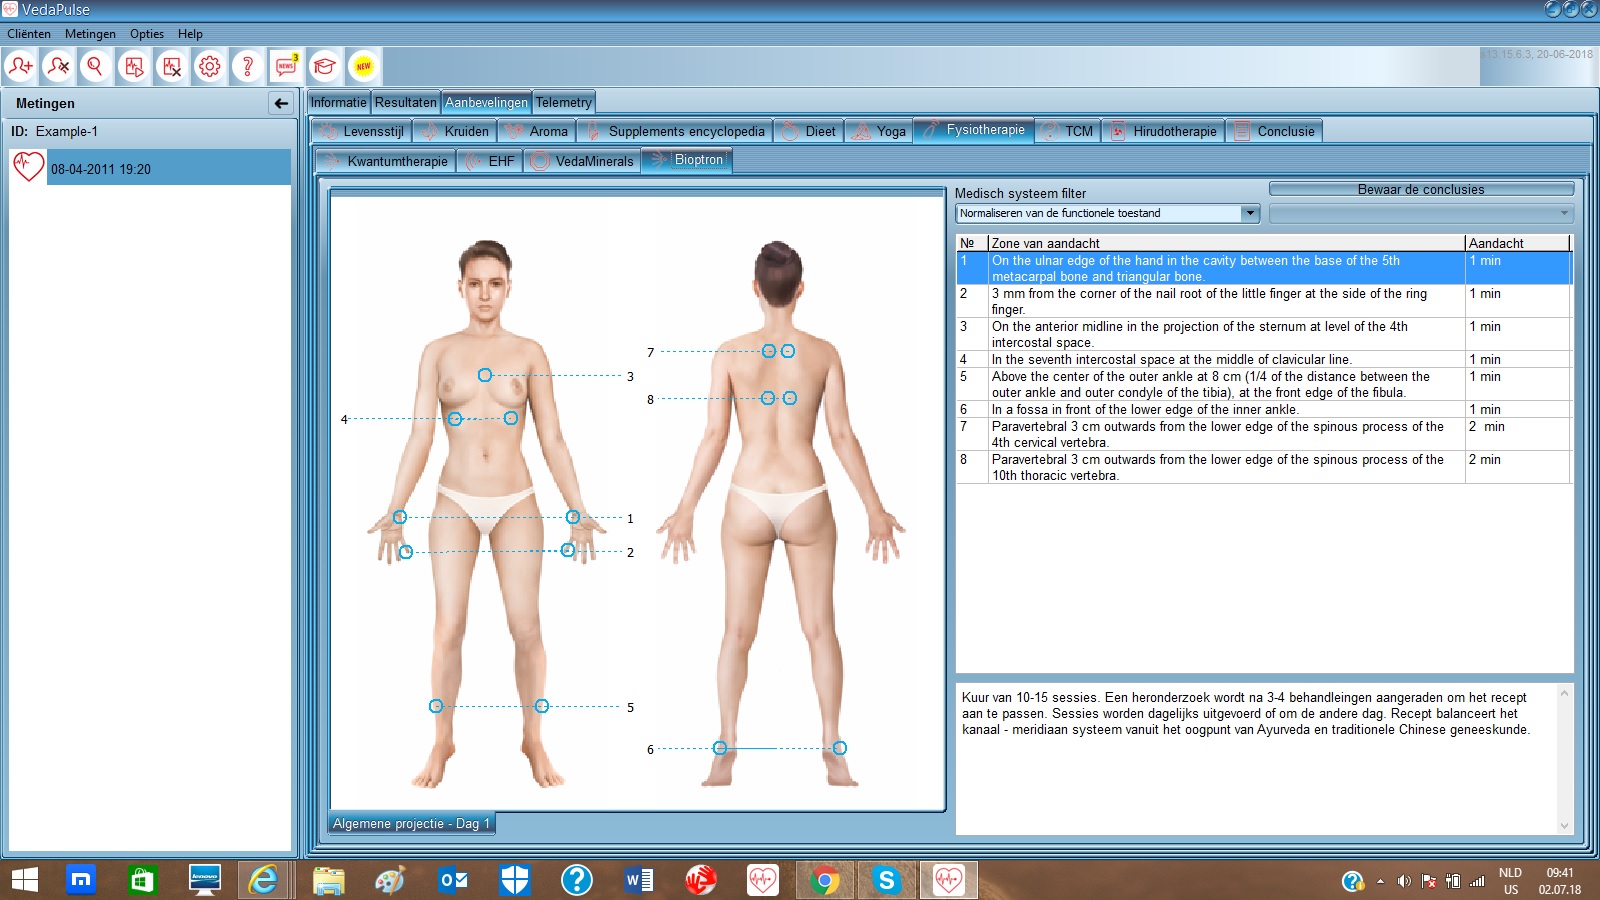Screen dimensions: 1600x900
Task: Click the delete client icon
Action: coord(58,67)
